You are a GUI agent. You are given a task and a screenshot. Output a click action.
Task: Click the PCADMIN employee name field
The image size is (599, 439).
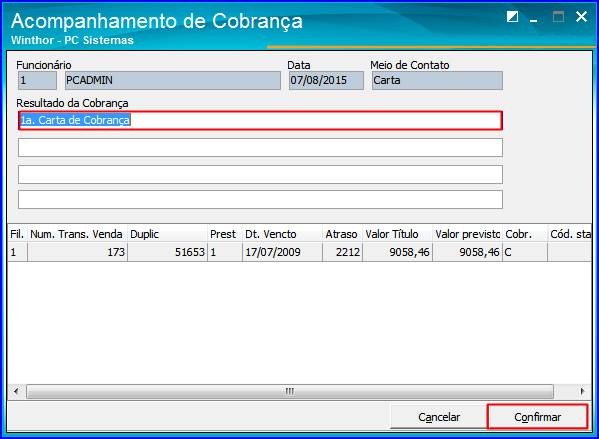point(173,81)
